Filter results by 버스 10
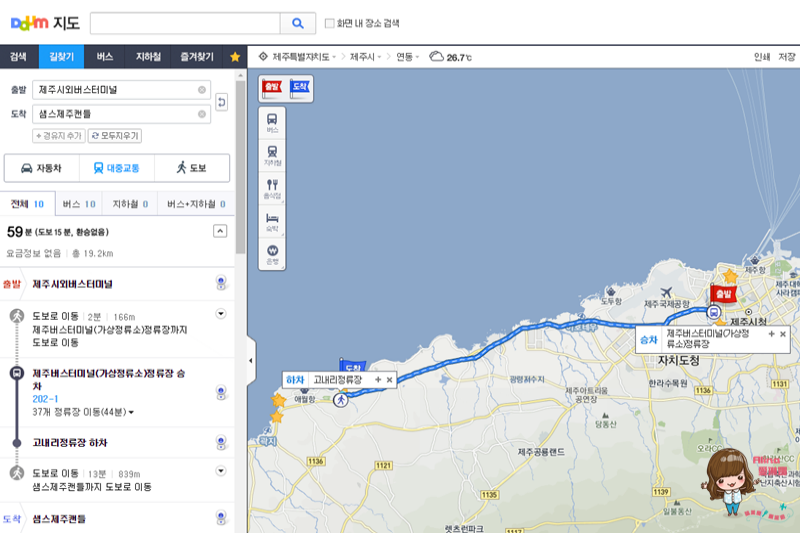Viewport: 800px width, 533px height. (x=79, y=204)
